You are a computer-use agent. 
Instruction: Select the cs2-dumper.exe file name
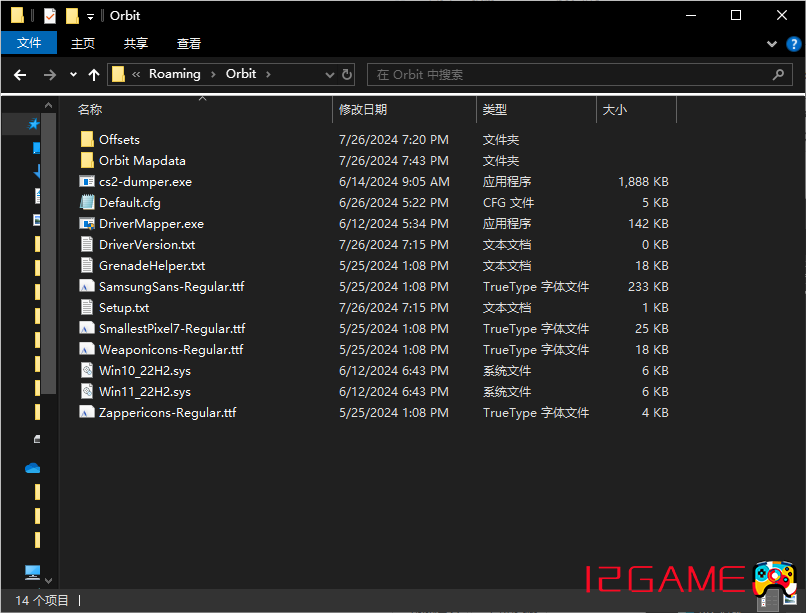pos(145,182)
